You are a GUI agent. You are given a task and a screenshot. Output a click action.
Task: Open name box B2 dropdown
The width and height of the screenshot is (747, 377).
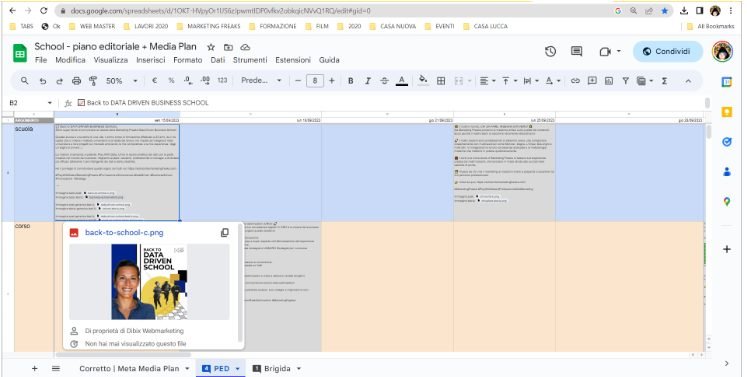click(x=50, y=103)
